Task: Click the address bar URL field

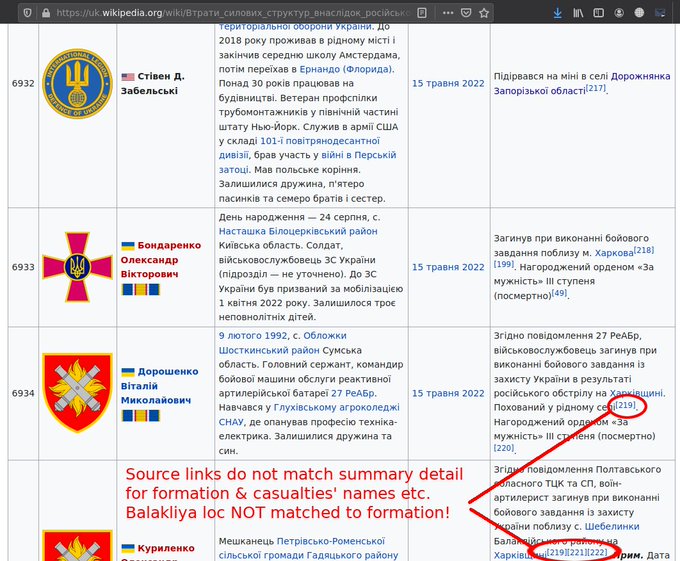Action: pos(234,13)
